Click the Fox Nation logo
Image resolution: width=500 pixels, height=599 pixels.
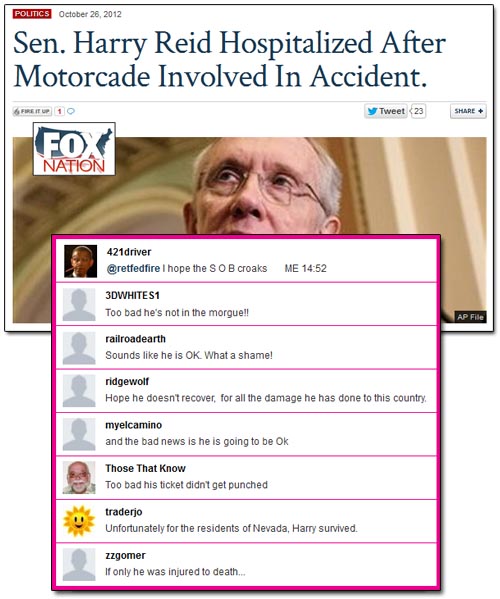click(74, 149)
